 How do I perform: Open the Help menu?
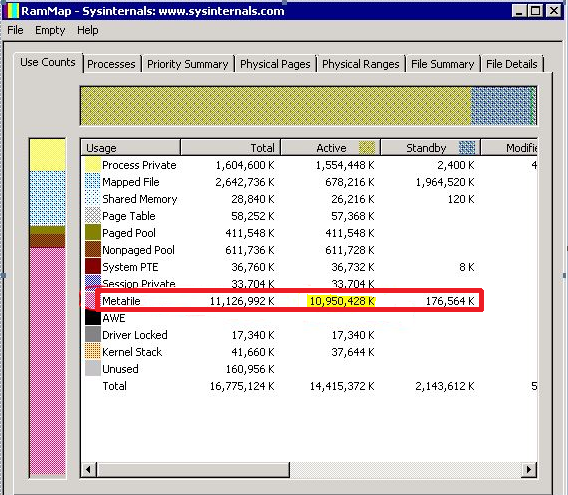click(x=87, y=30)
